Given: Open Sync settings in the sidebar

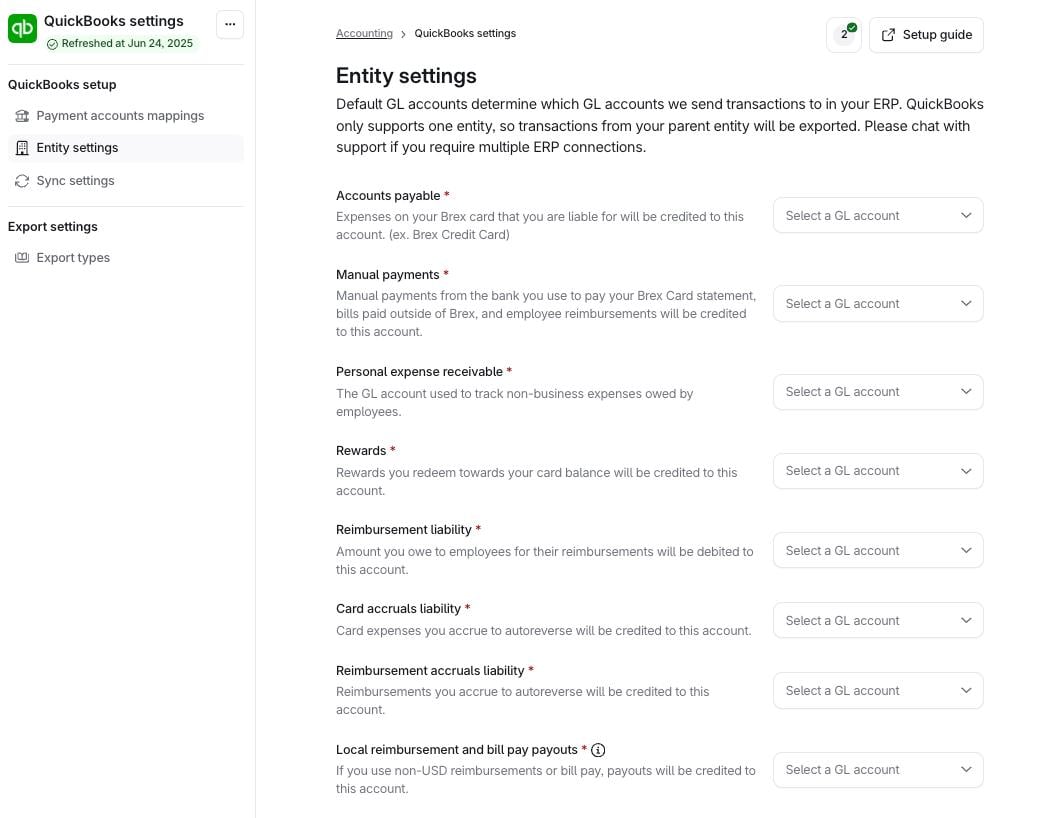Looking at the screenshot, I should pos(75,181).
